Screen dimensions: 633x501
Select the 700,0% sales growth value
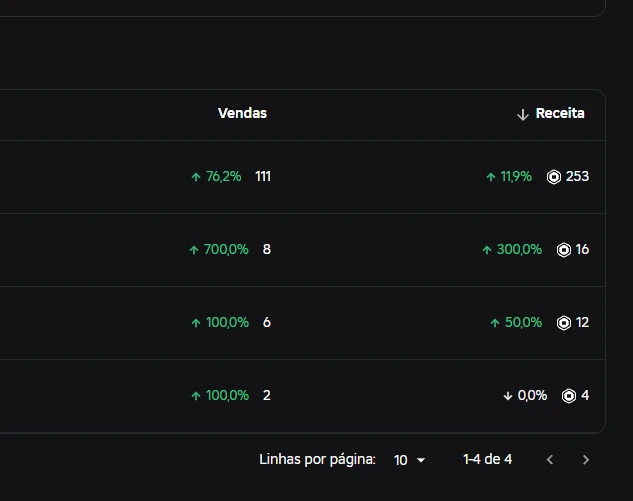pyautogui.click(x=226, y=249)
